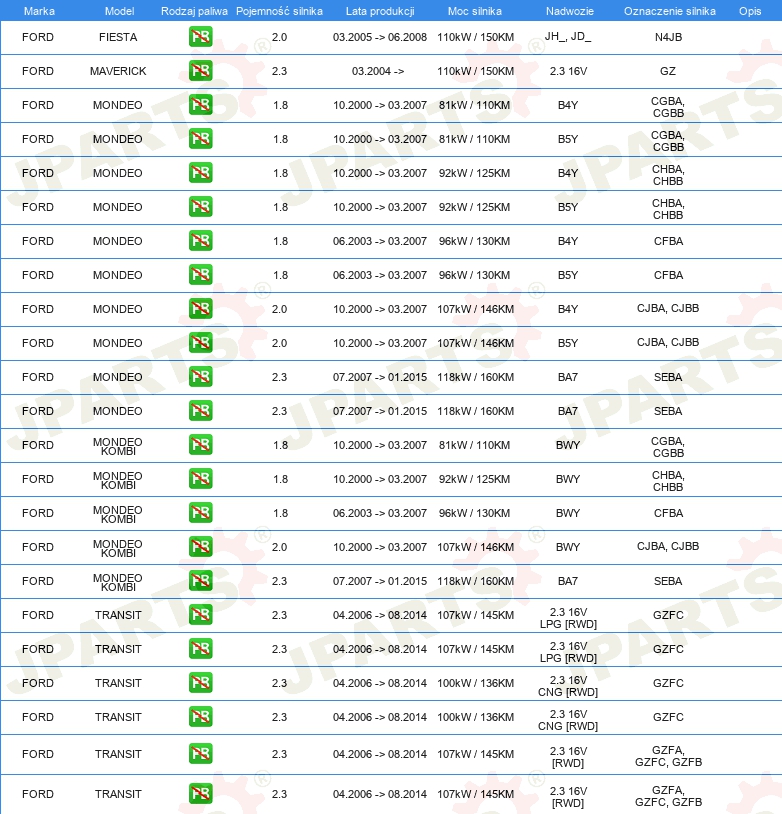Select SEBA in the MONDEO KOMBI row
Viewport: 782px width, 814px height.
tap(668, 581)
